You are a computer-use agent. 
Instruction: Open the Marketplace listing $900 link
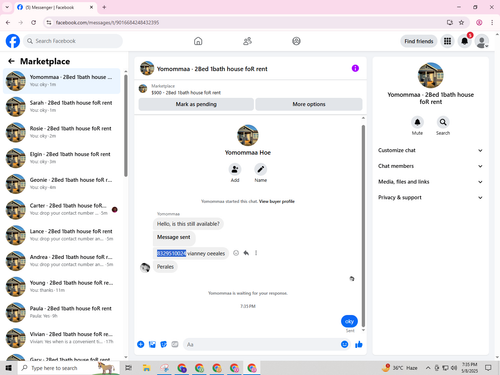(x=186, y=93)
